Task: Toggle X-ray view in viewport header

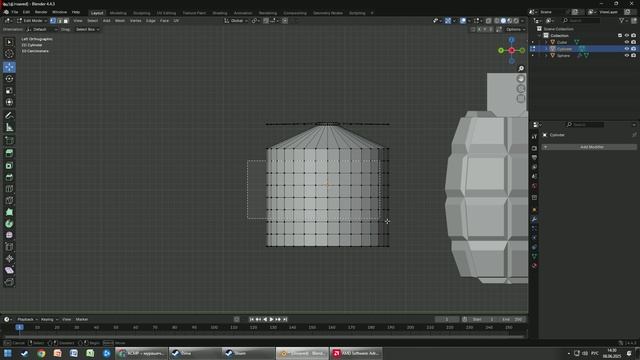Action: [489, 20]
